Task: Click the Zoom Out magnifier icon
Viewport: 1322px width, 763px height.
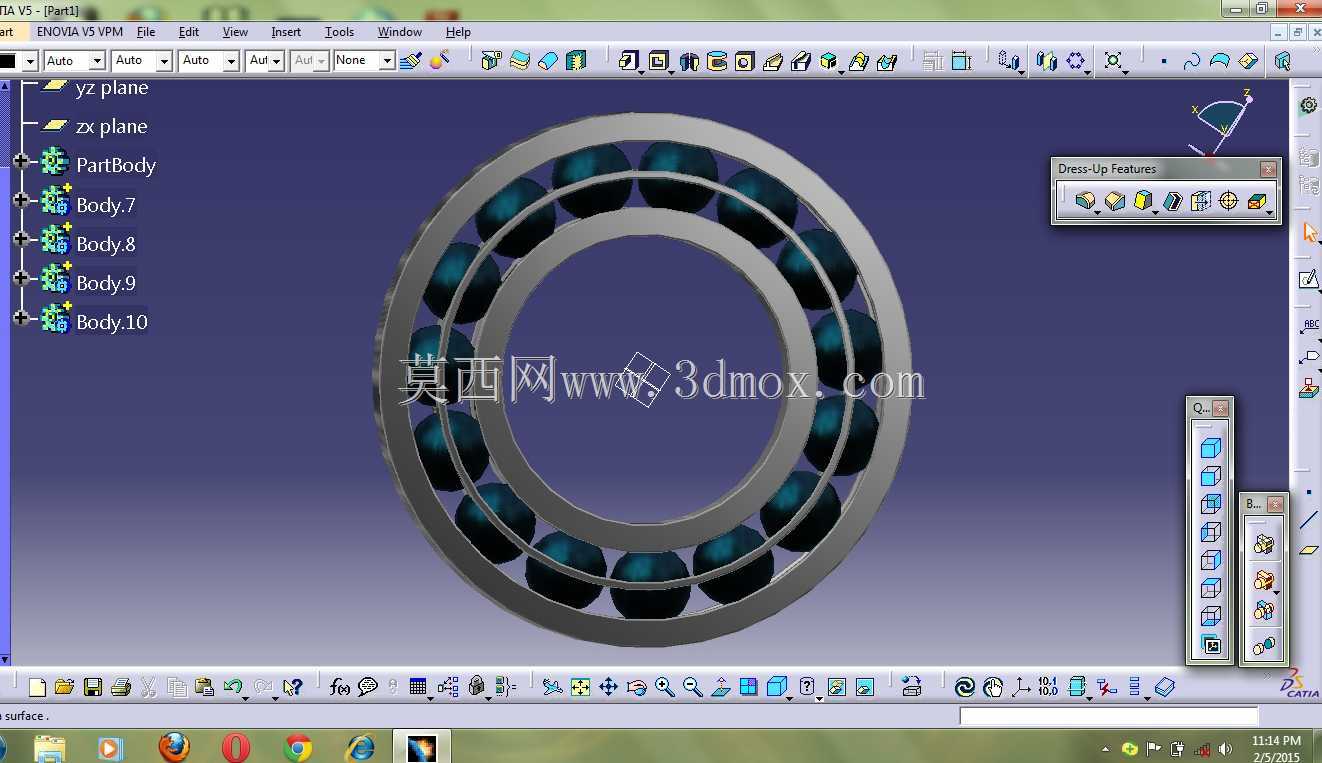Action: click(x=692, y=687)
